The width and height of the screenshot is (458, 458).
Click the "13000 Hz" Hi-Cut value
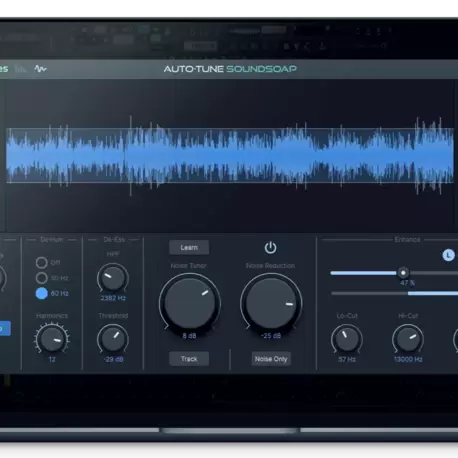click(x=408, y=359)
